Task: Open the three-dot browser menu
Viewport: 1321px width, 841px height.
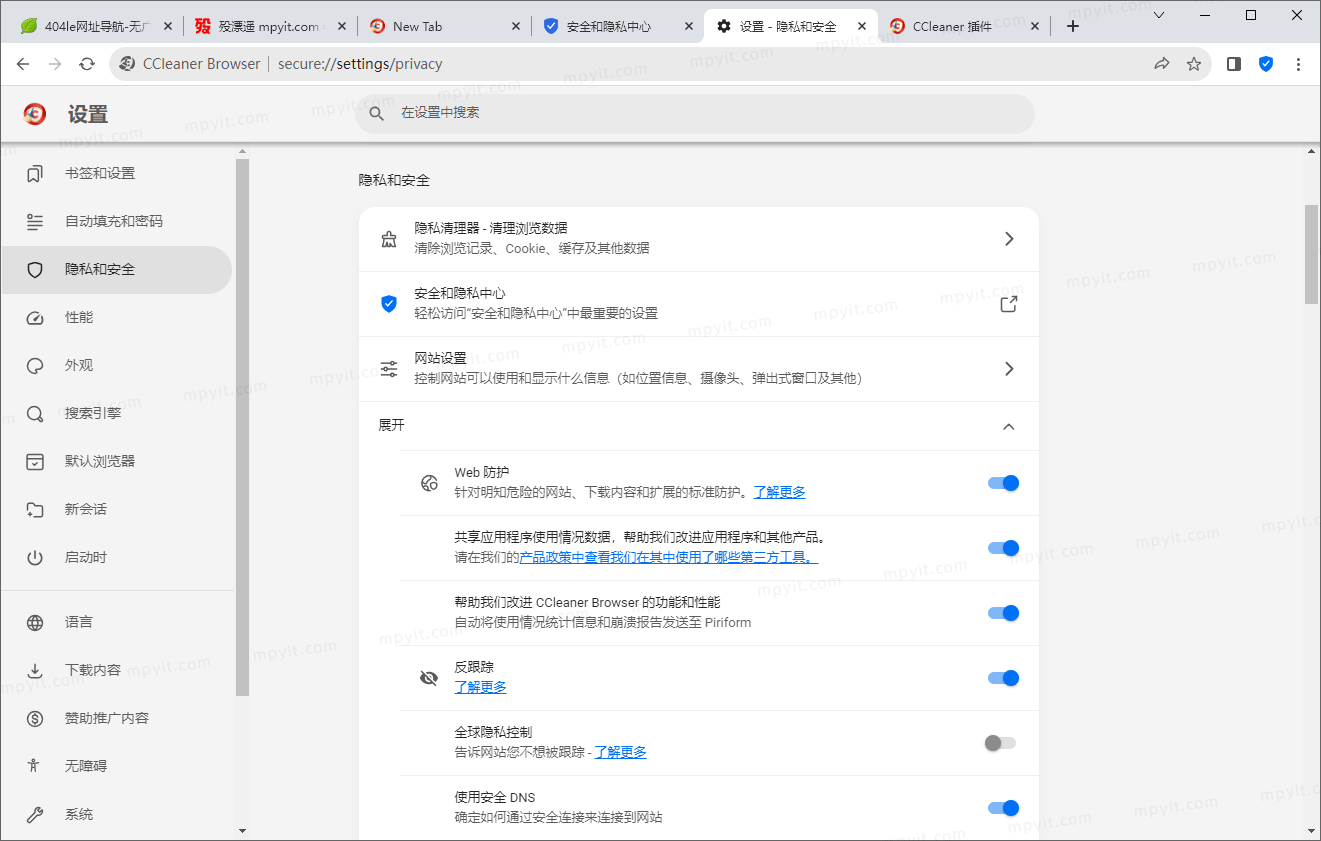Action: click(x=1298, y=64)
